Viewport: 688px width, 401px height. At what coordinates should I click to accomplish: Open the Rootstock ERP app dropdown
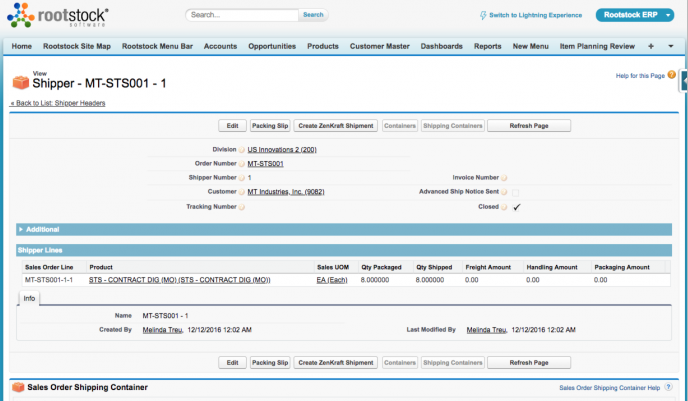click(x=634, y=15)
